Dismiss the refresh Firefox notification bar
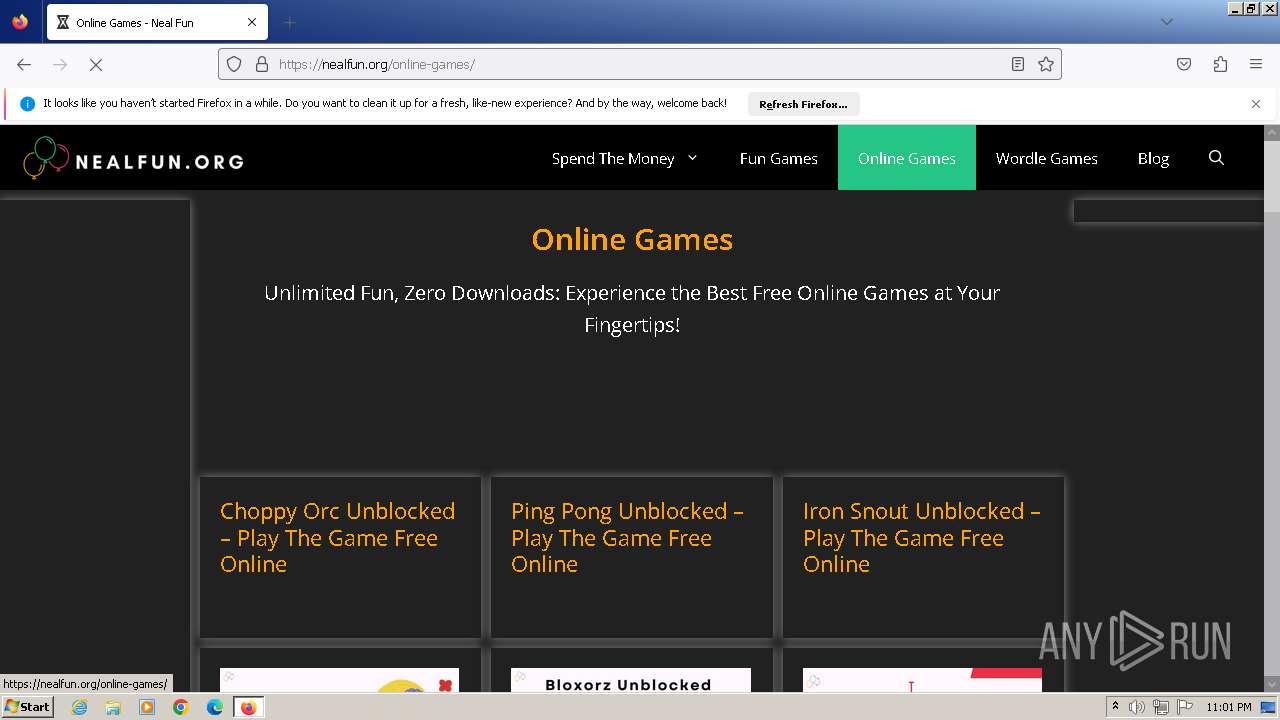The image size is (1280, 720). coord(1256,104)
